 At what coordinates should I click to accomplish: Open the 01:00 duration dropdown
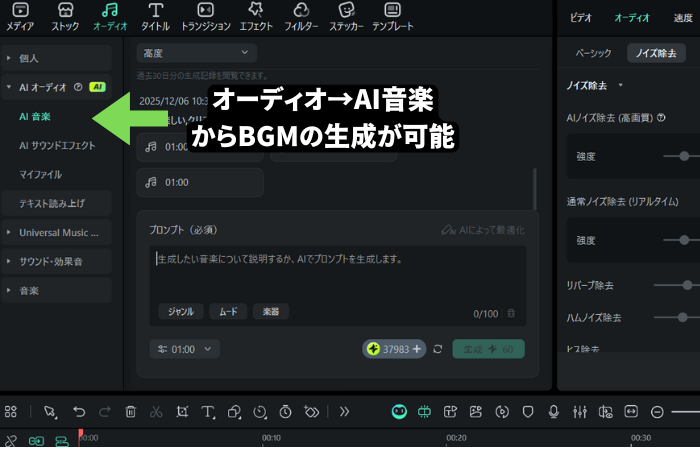point(184,349)
